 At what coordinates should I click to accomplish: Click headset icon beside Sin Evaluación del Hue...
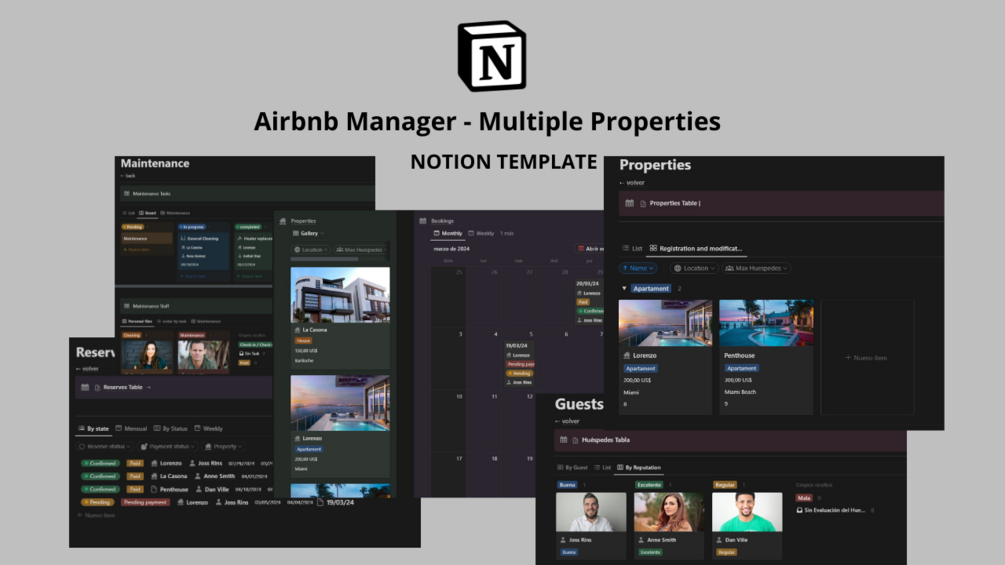click(799, 511)
